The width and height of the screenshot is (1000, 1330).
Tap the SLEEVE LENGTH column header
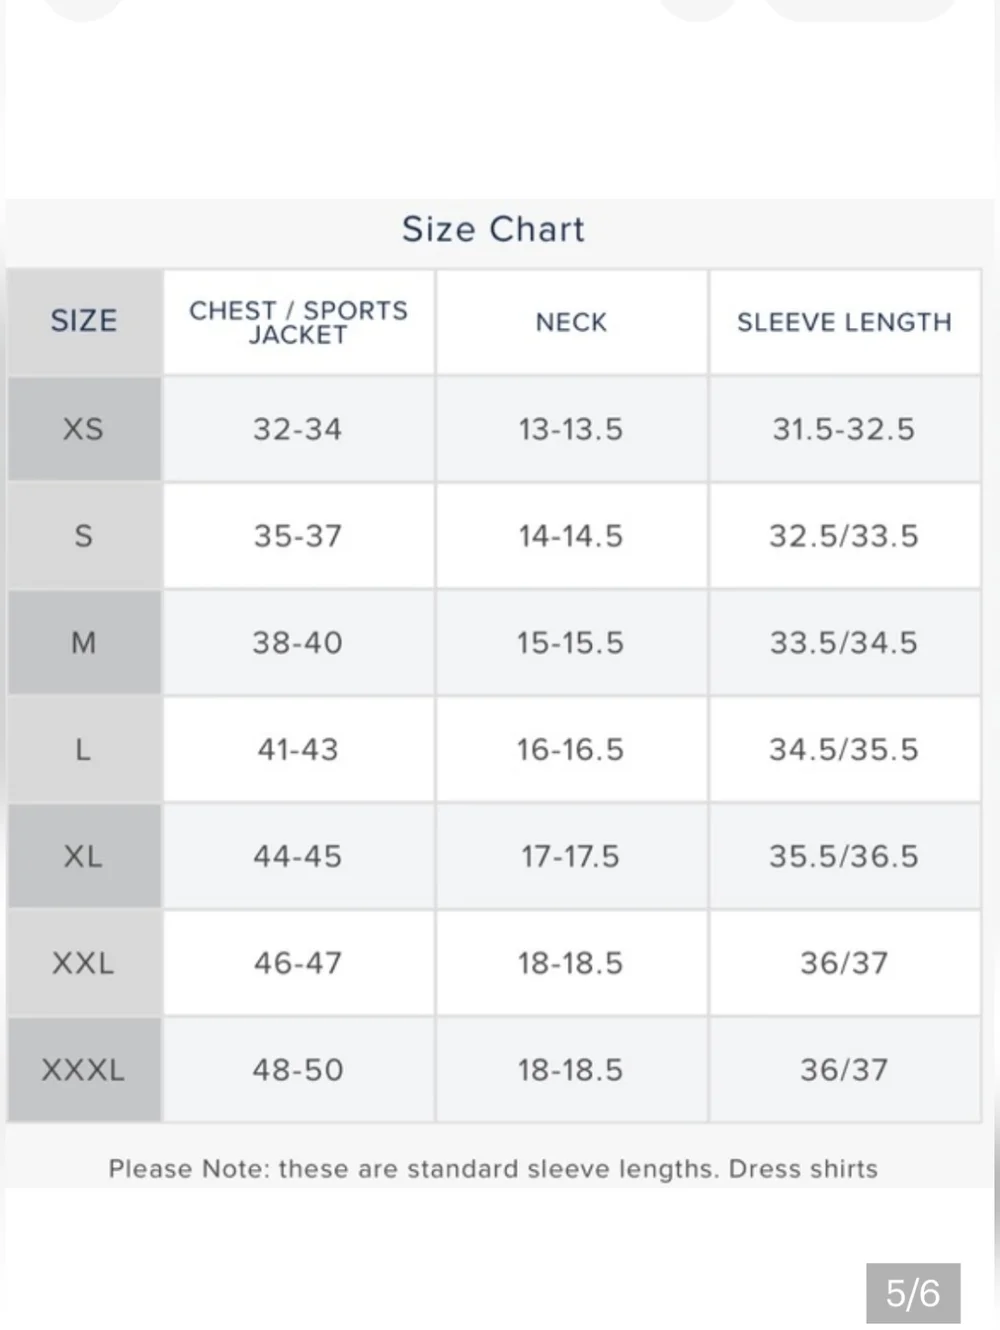coord(844,322)
